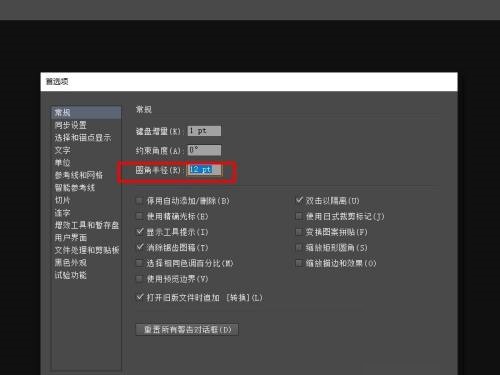This screenshot has width=500, height=375.
Task: Enable the 停用自动添加/删除 checkbox
Action: coord(140,201)
